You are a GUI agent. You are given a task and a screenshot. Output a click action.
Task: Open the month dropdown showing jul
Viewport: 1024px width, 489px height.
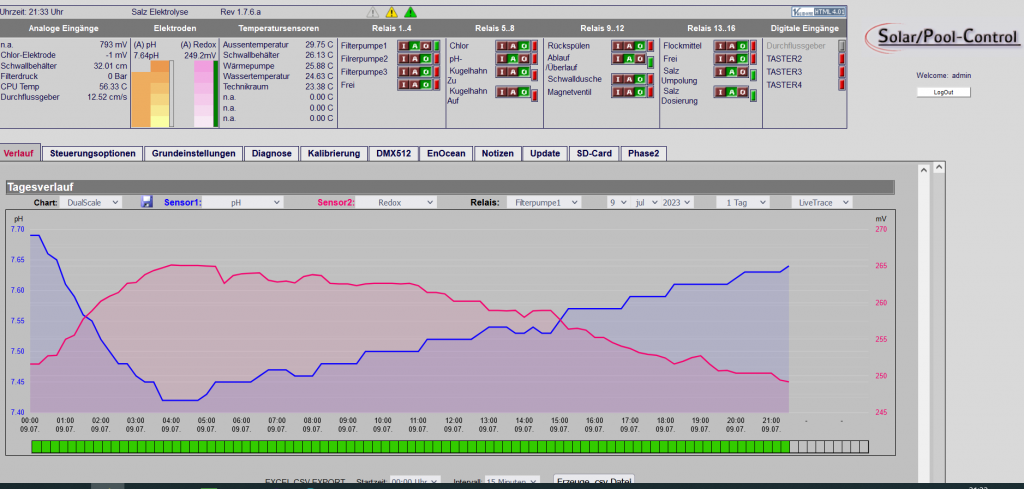click(x=645, y=202)
